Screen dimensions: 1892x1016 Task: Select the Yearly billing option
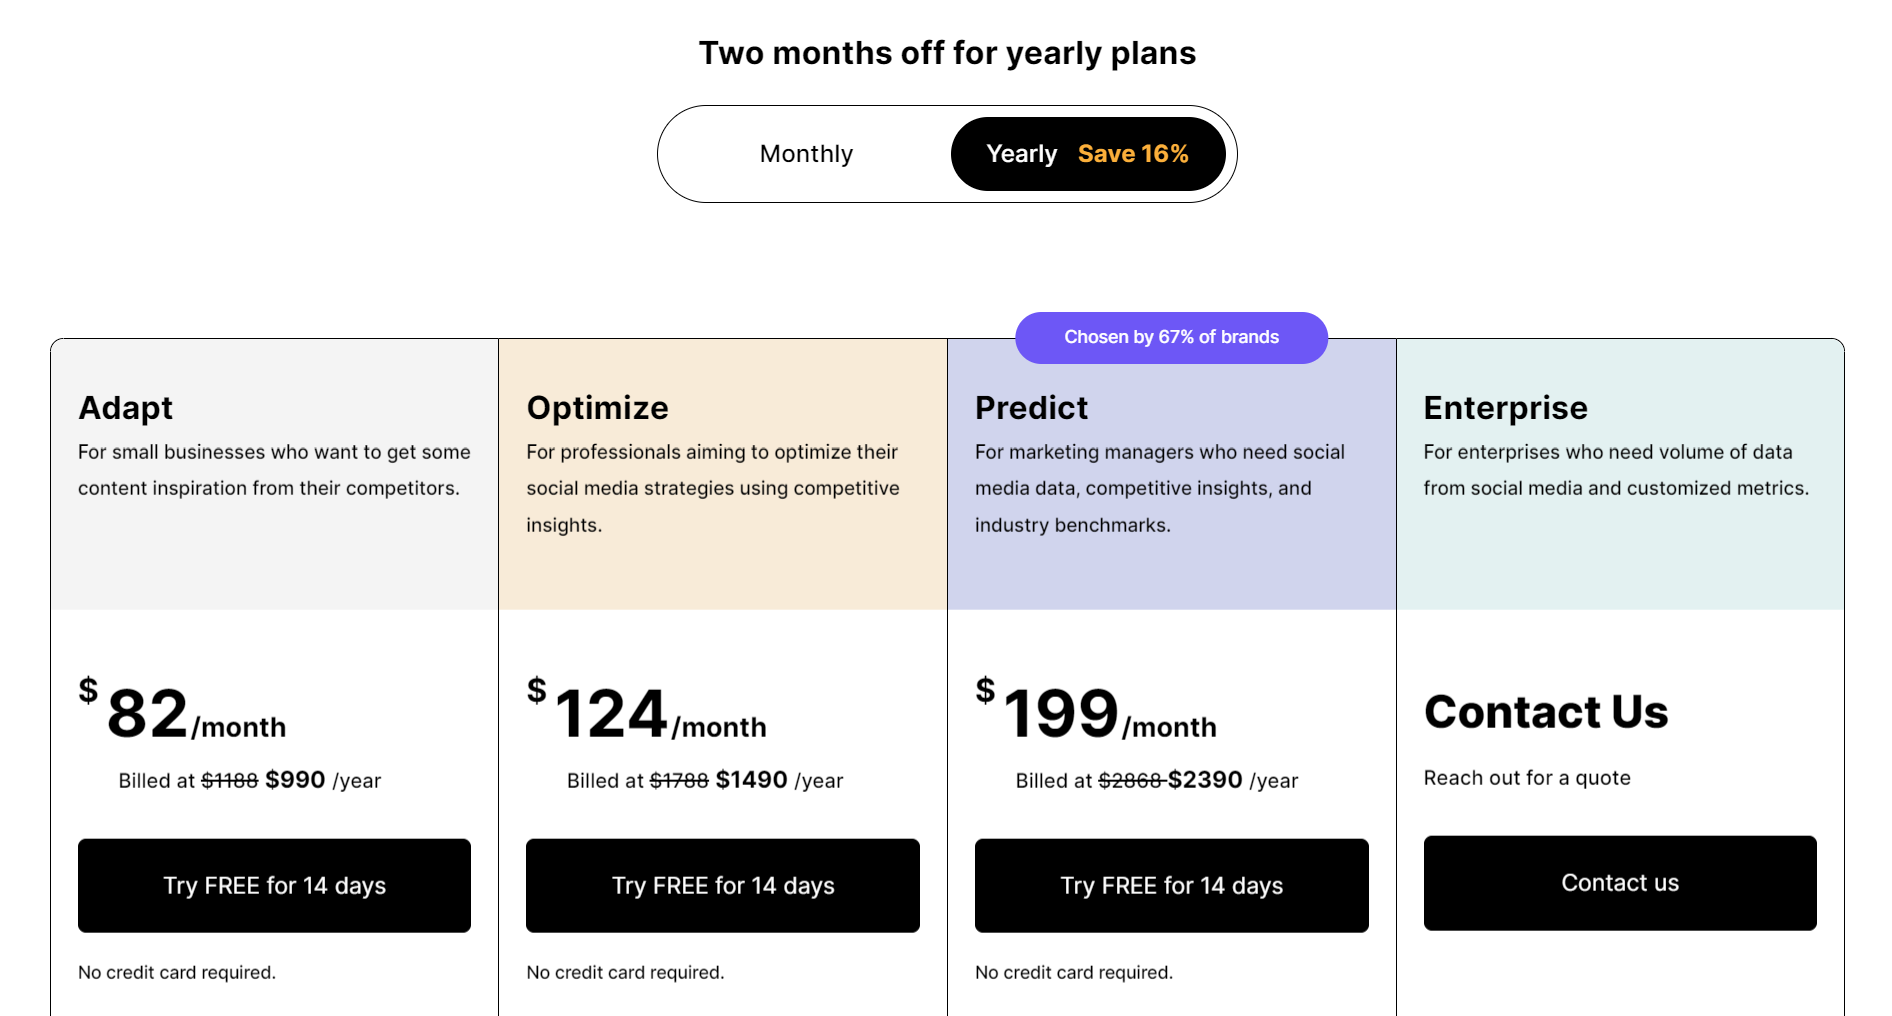pyautogui.click(x=1021, y=154)
